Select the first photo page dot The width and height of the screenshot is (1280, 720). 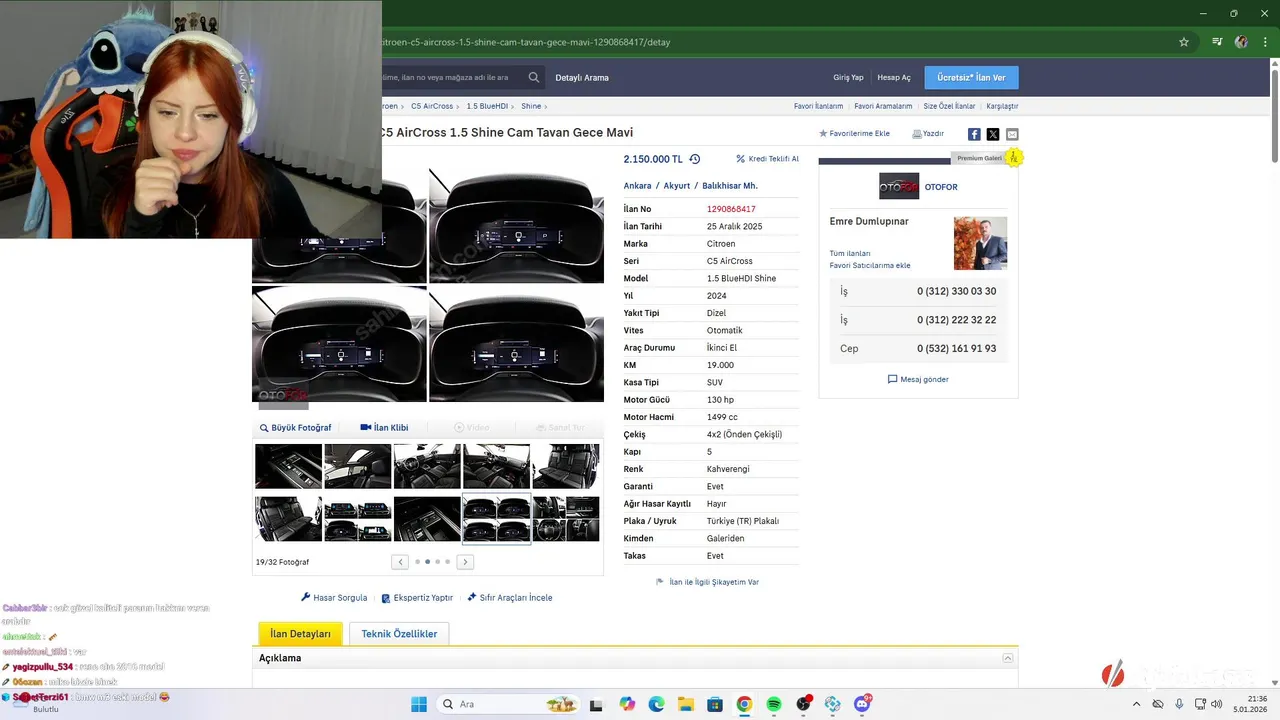coord(417,562)
